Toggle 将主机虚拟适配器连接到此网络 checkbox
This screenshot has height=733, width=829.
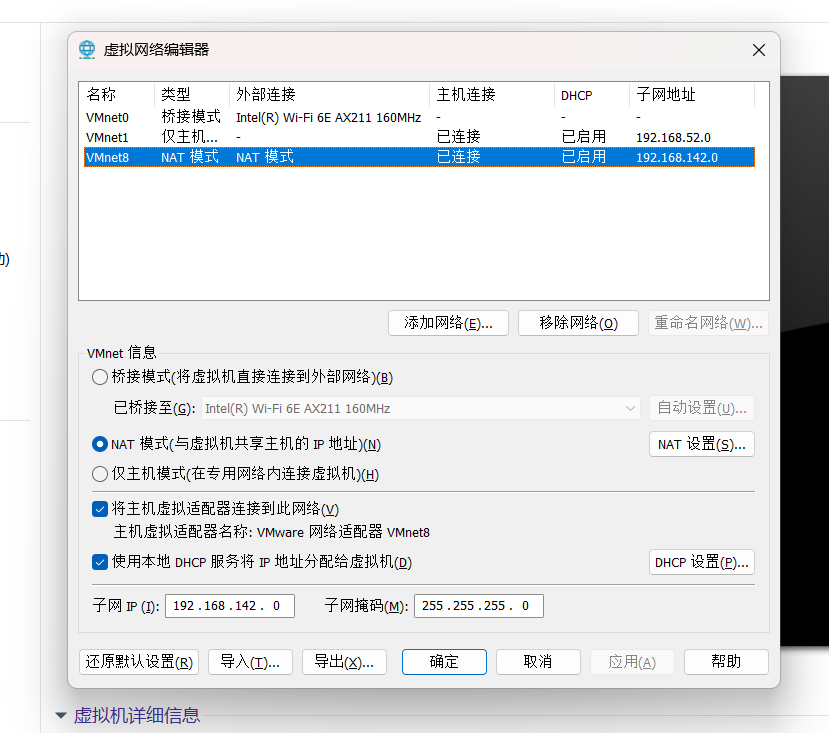click(x=100, y=509)
